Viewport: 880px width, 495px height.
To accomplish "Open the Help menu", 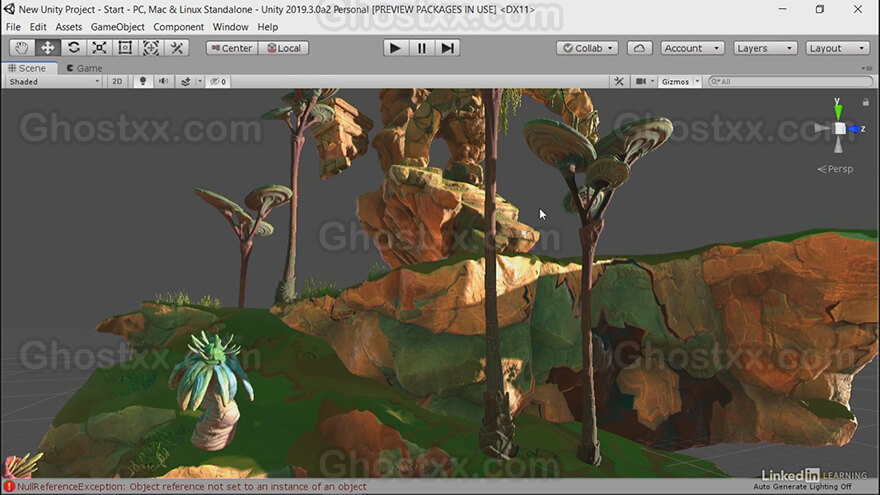I will pos(268,26).
